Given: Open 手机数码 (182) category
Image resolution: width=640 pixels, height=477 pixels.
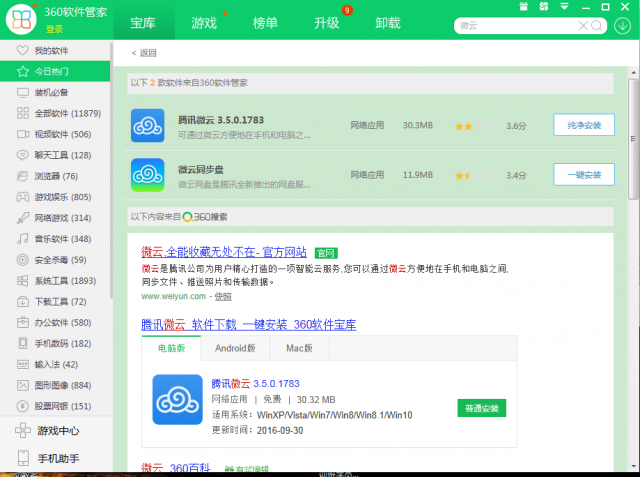Looking at the screenshot, I should [x=55, y=343].
